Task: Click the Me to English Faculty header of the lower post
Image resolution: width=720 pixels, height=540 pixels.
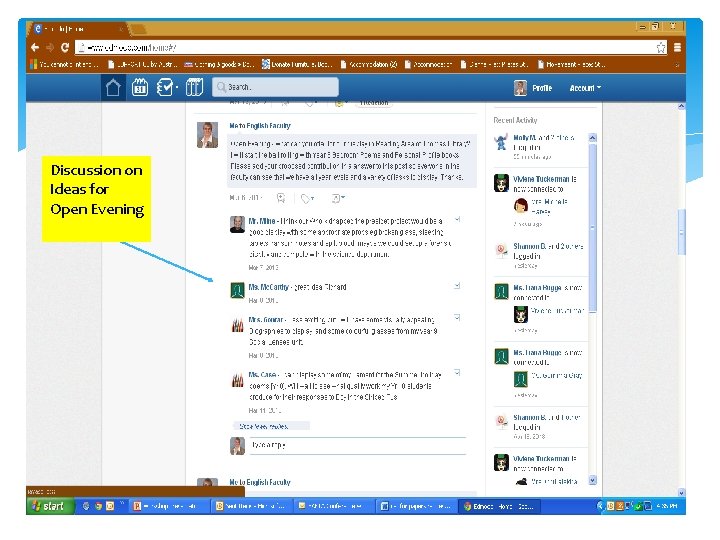Action: 260,482
